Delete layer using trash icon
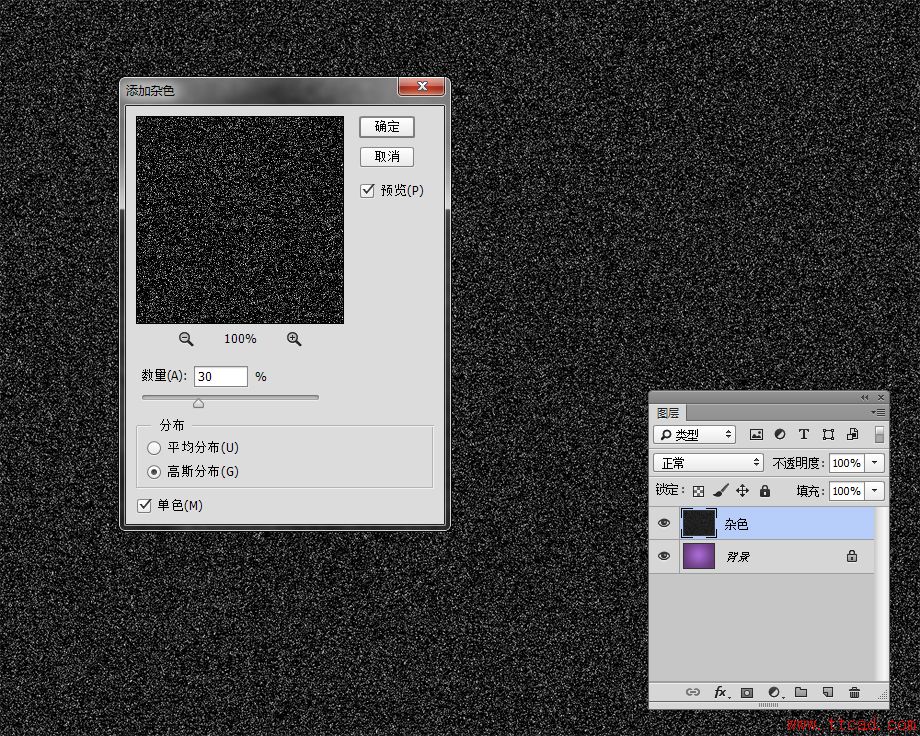The image size is (920, 736). tap(855, 692)
